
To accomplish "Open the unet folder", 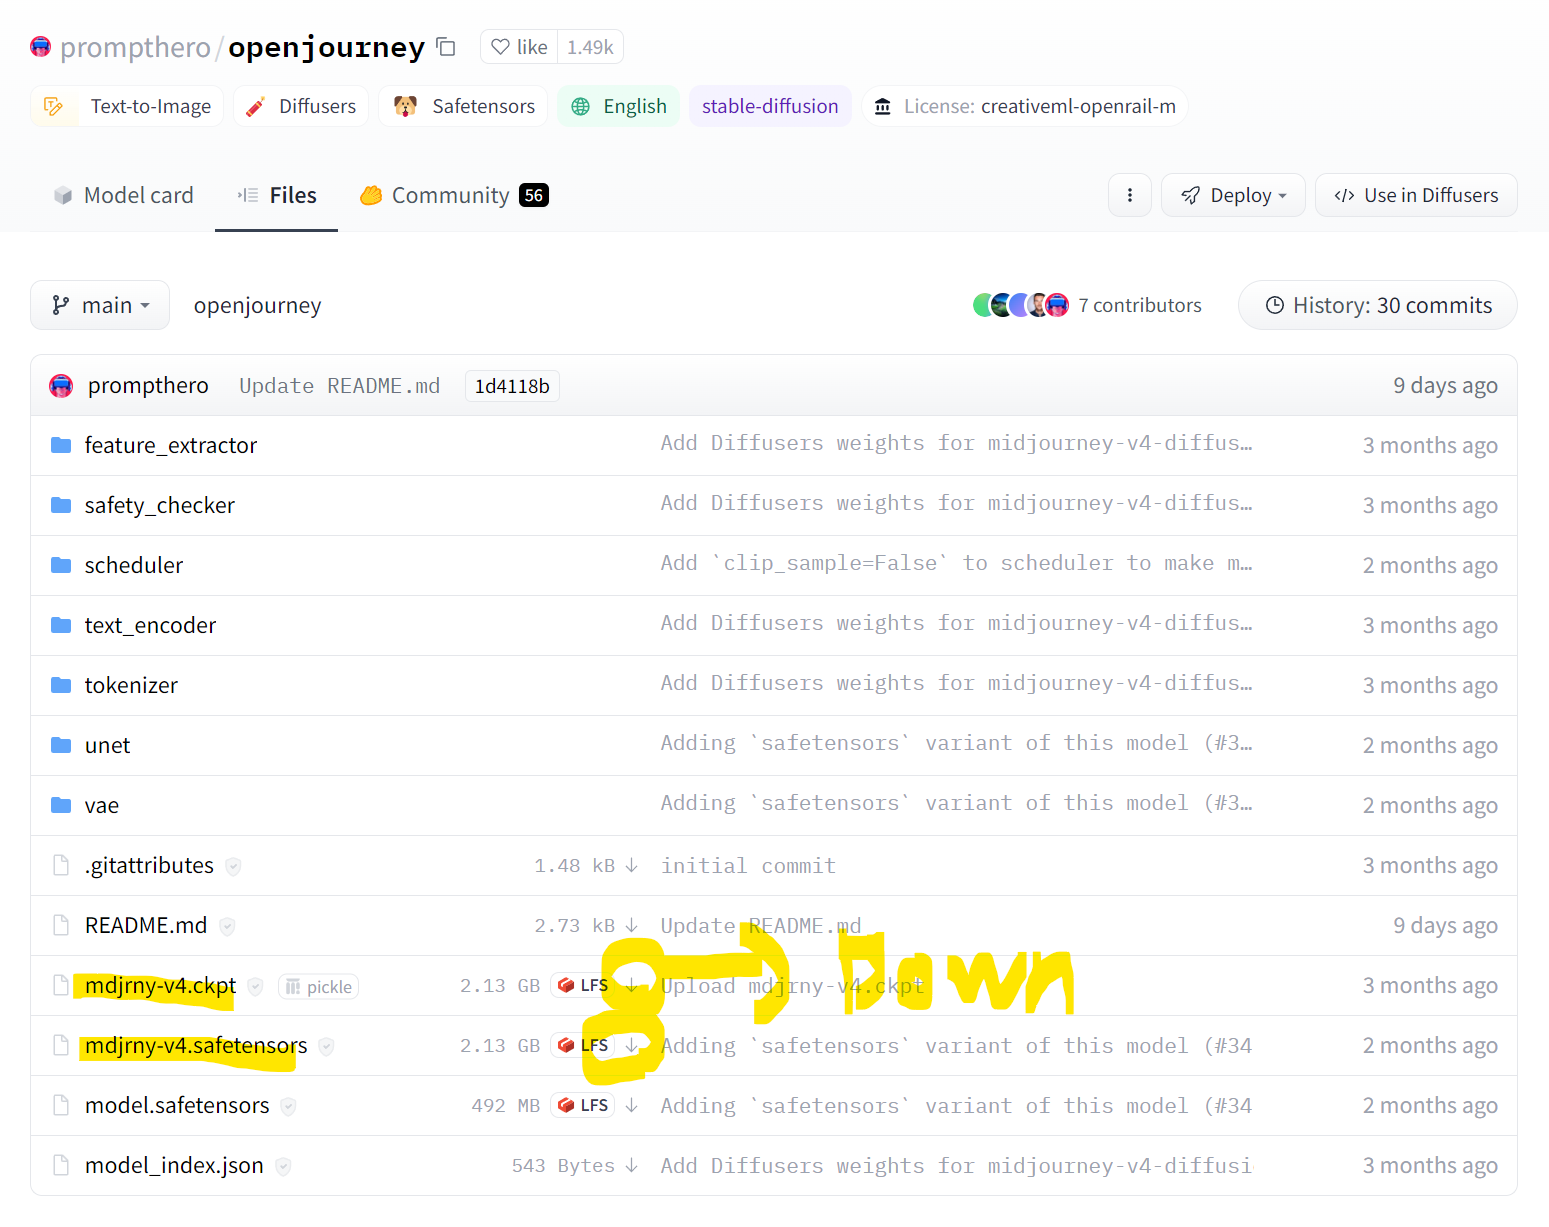I will 107,745.
